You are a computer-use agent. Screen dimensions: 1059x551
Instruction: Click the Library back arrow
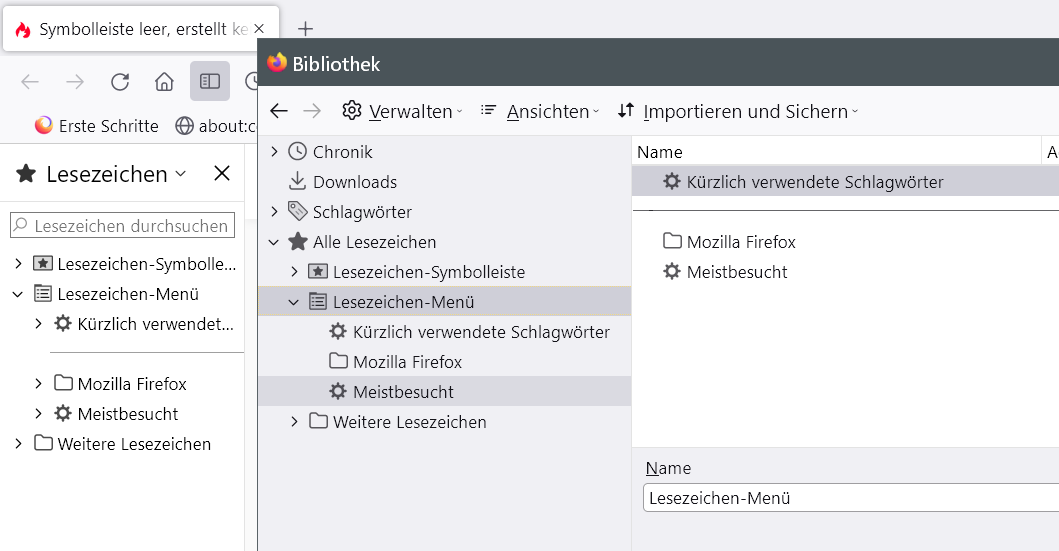tap(279, 111)
